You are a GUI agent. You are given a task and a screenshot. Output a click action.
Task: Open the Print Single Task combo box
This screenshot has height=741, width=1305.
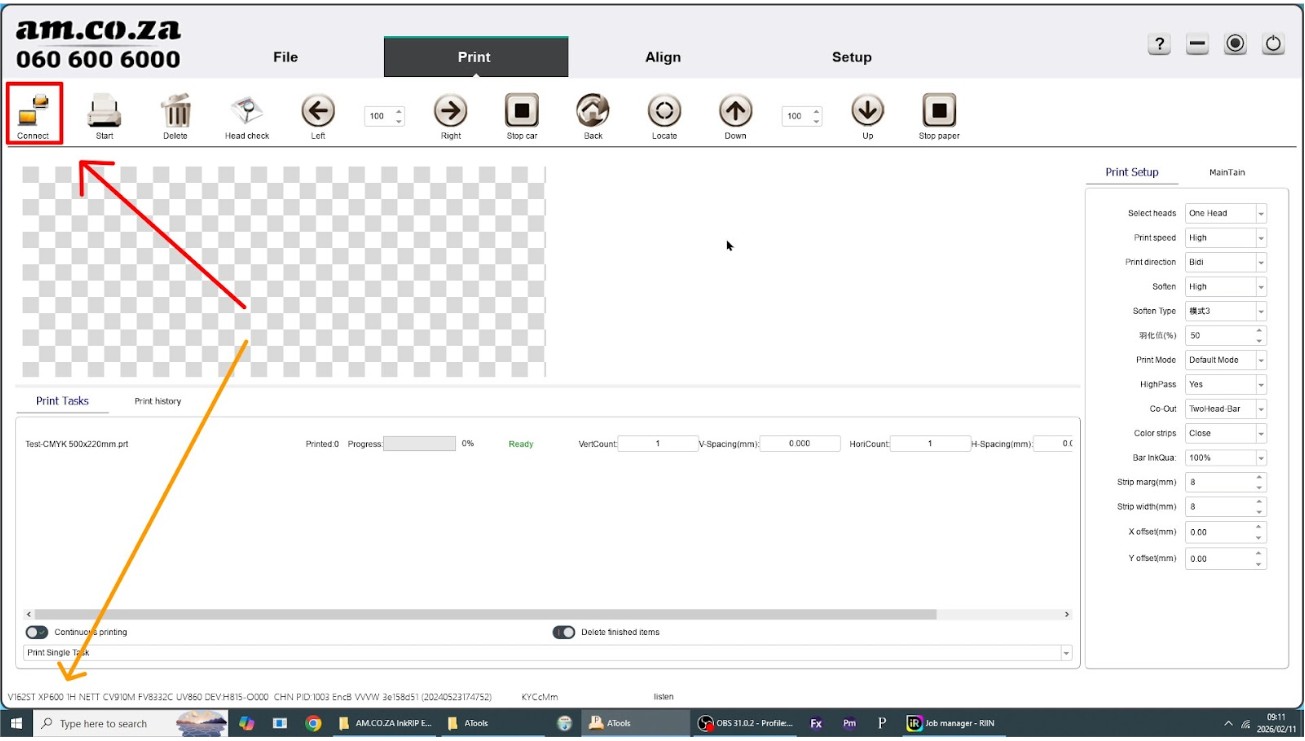[x=547, y=653]
